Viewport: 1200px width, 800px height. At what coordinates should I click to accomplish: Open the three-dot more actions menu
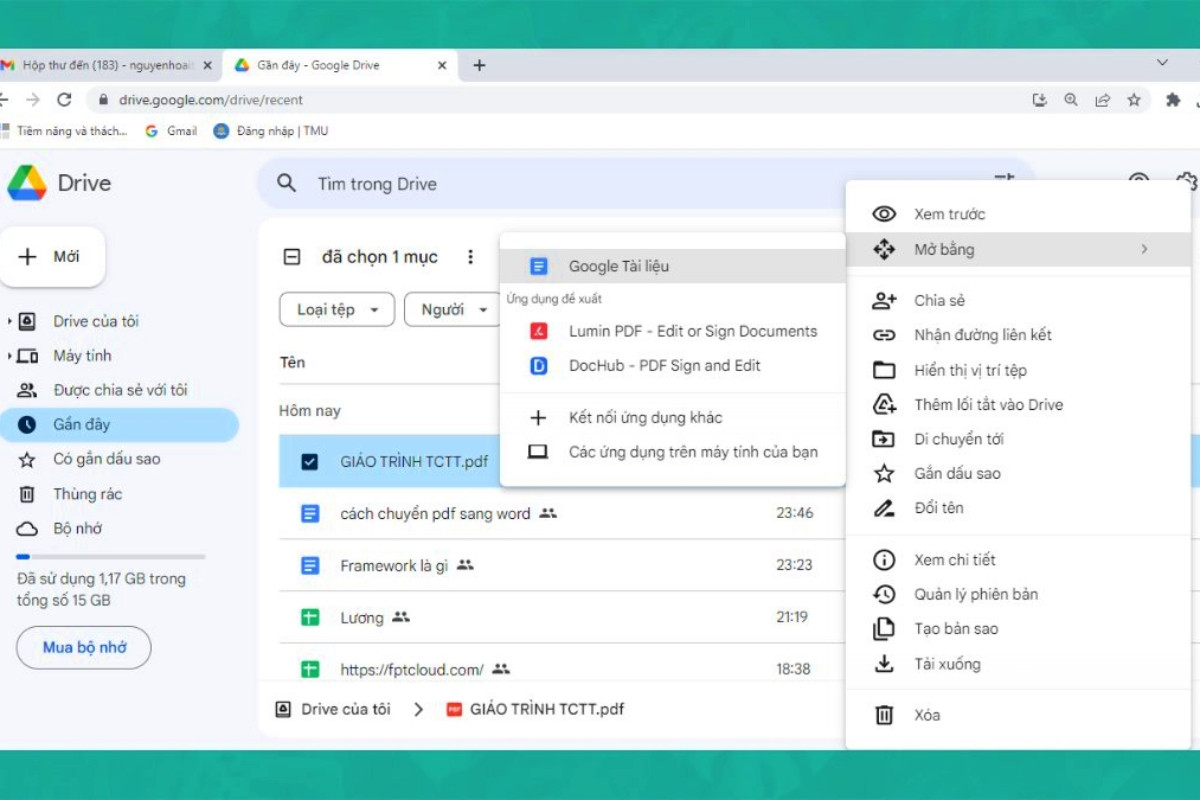tap(470, 257)
